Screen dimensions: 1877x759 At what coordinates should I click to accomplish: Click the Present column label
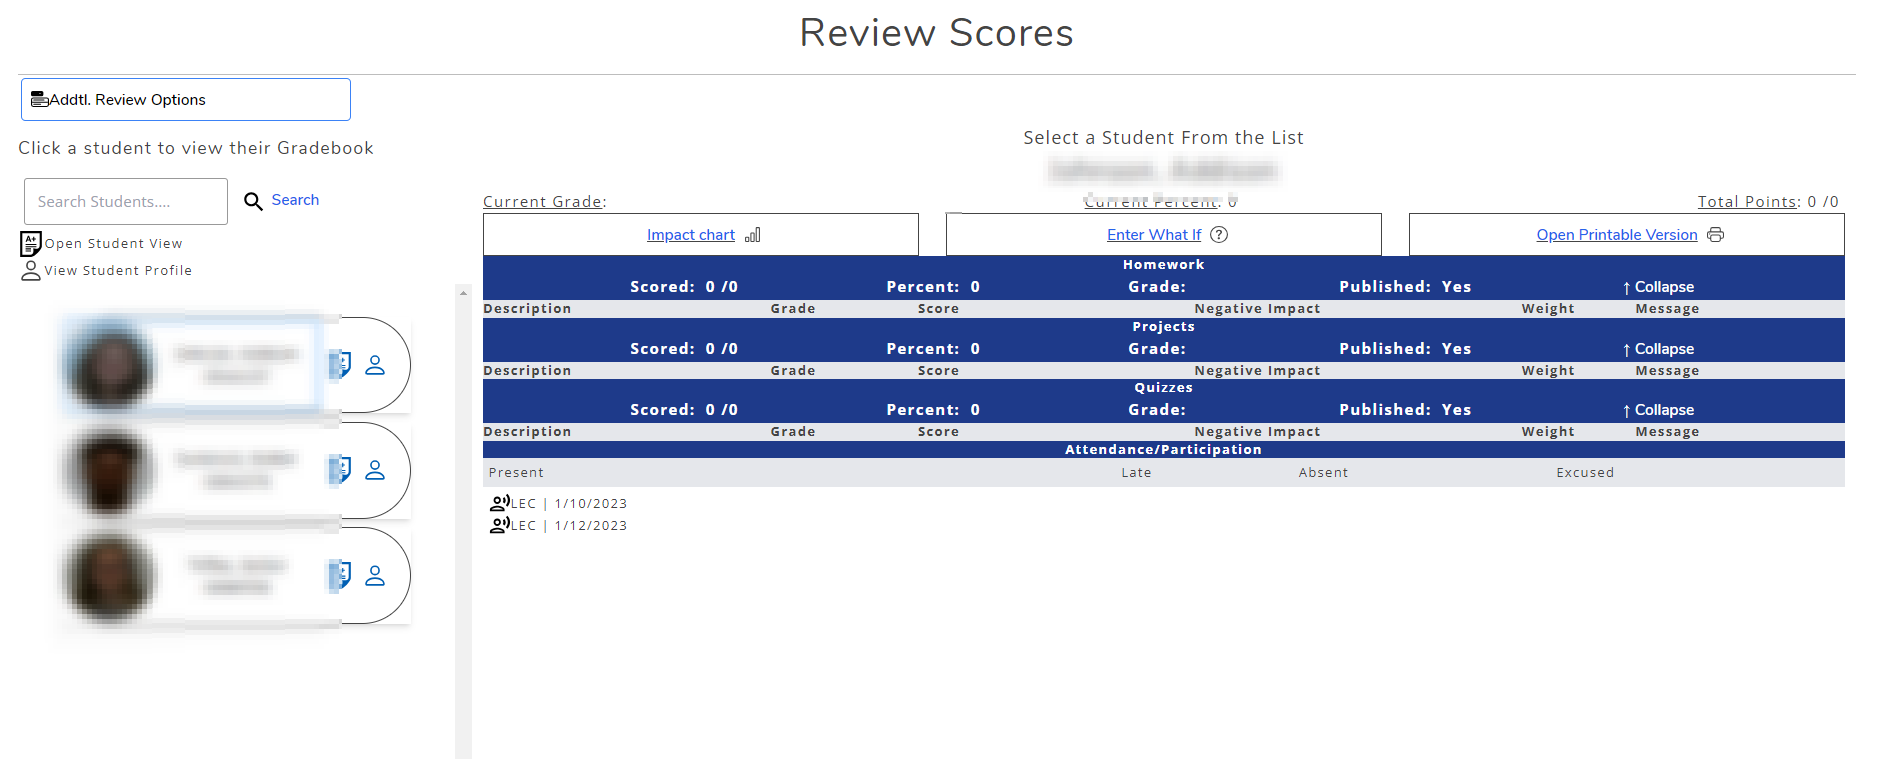[516, 473]
